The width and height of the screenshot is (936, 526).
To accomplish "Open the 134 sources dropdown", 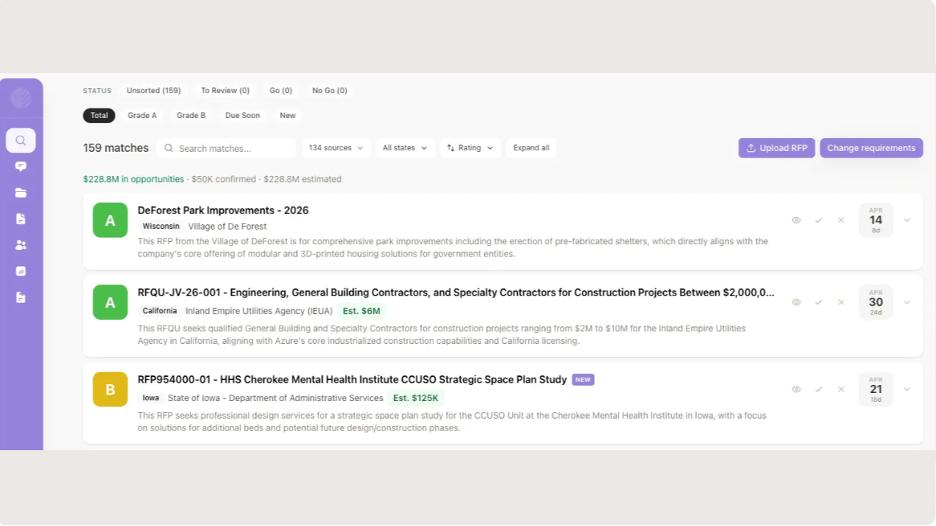I will tap(335, 148).
